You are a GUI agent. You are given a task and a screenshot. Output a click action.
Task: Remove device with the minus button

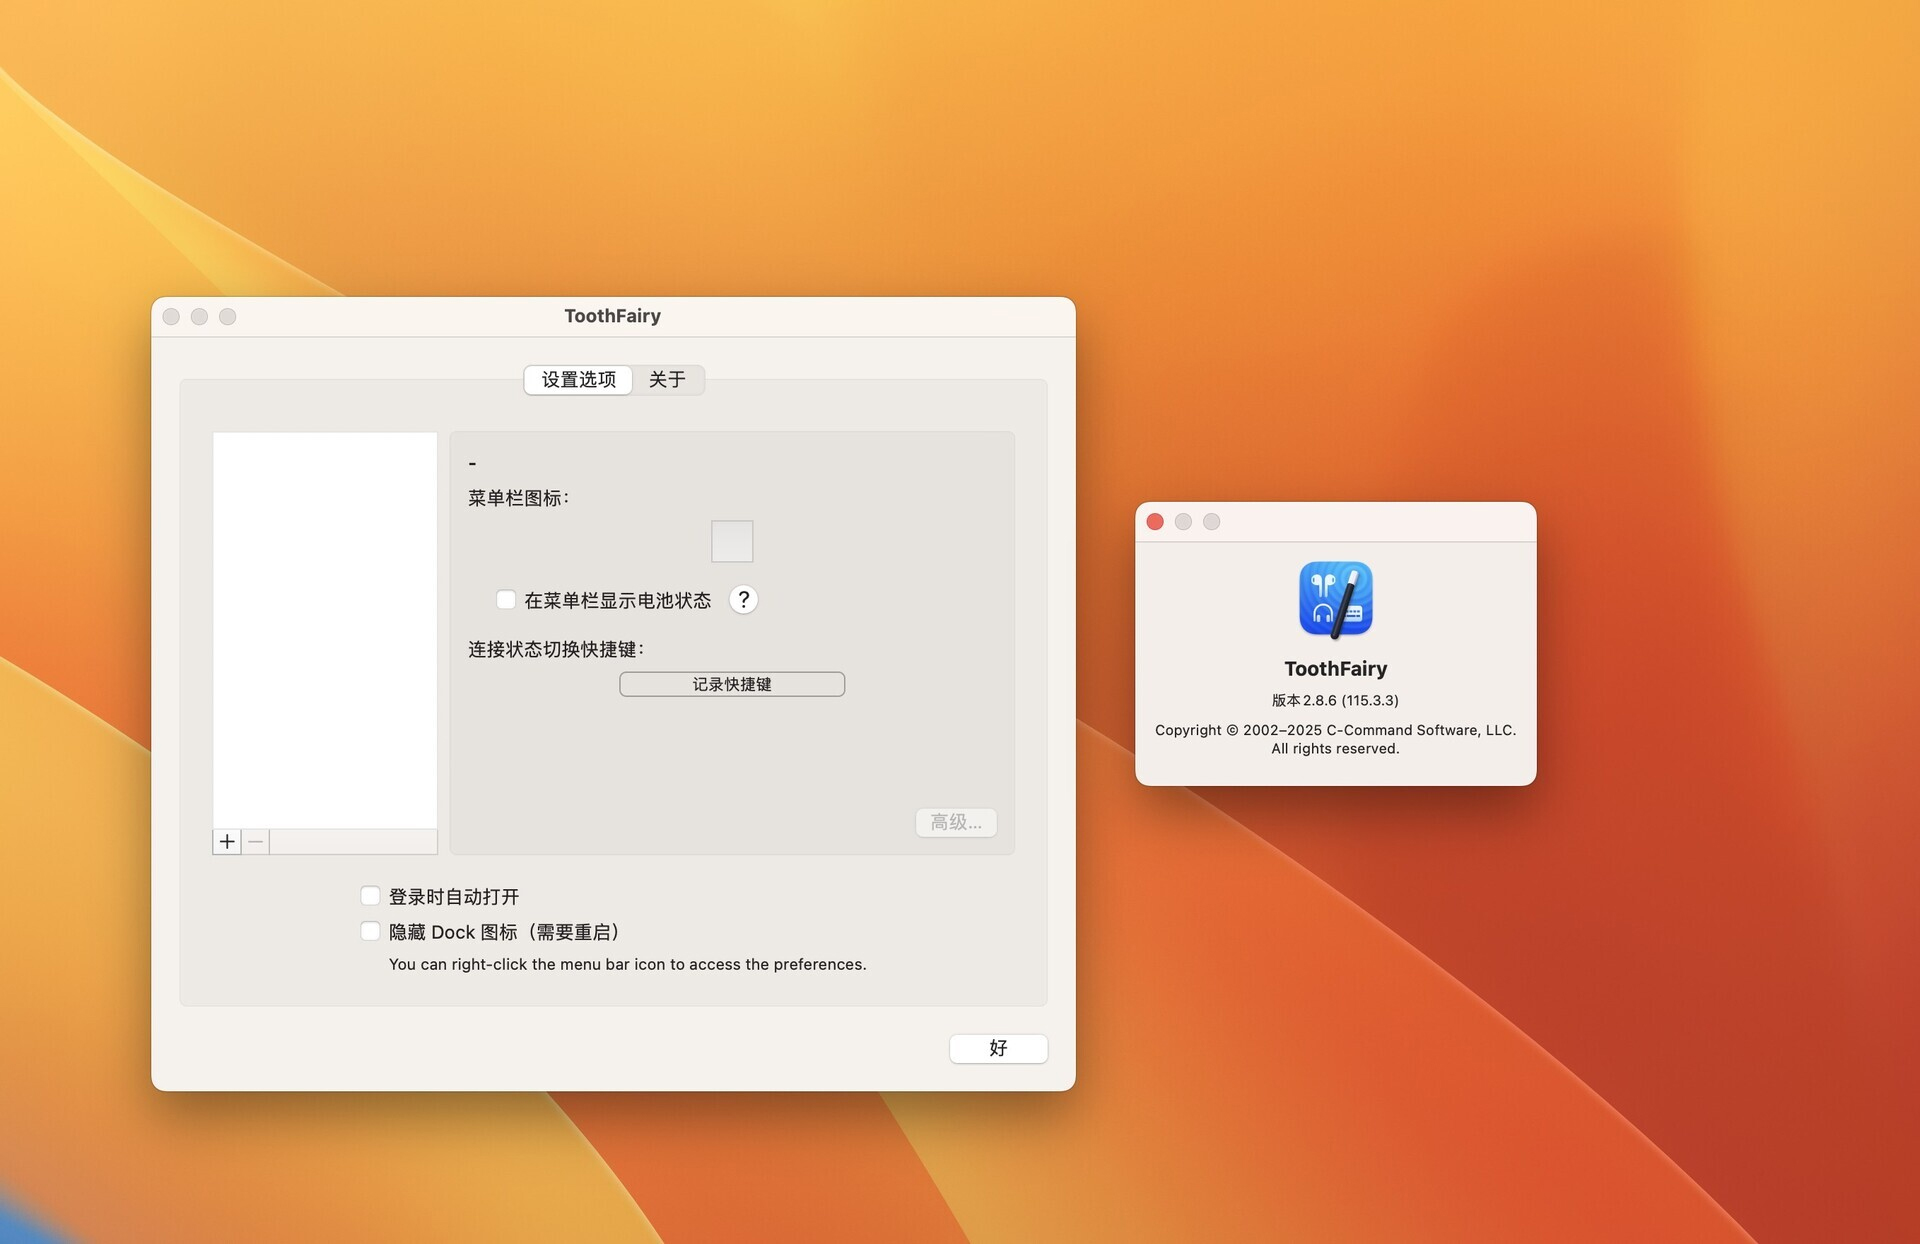point(256,842)
